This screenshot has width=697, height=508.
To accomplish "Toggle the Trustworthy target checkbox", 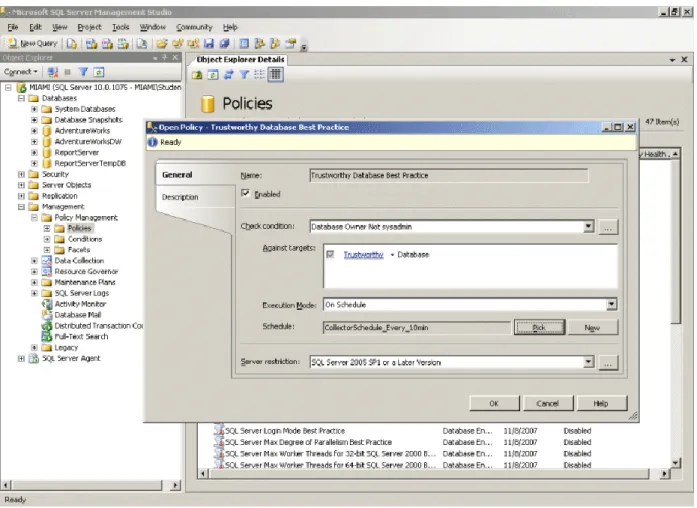I will pos(330,254).
